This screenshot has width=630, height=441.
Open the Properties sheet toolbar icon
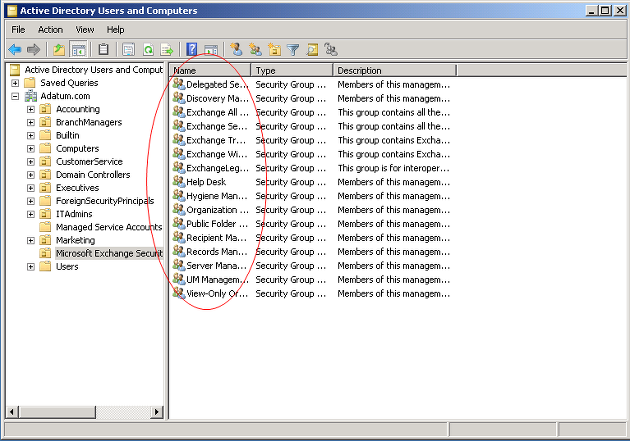[x=129, y=50]
